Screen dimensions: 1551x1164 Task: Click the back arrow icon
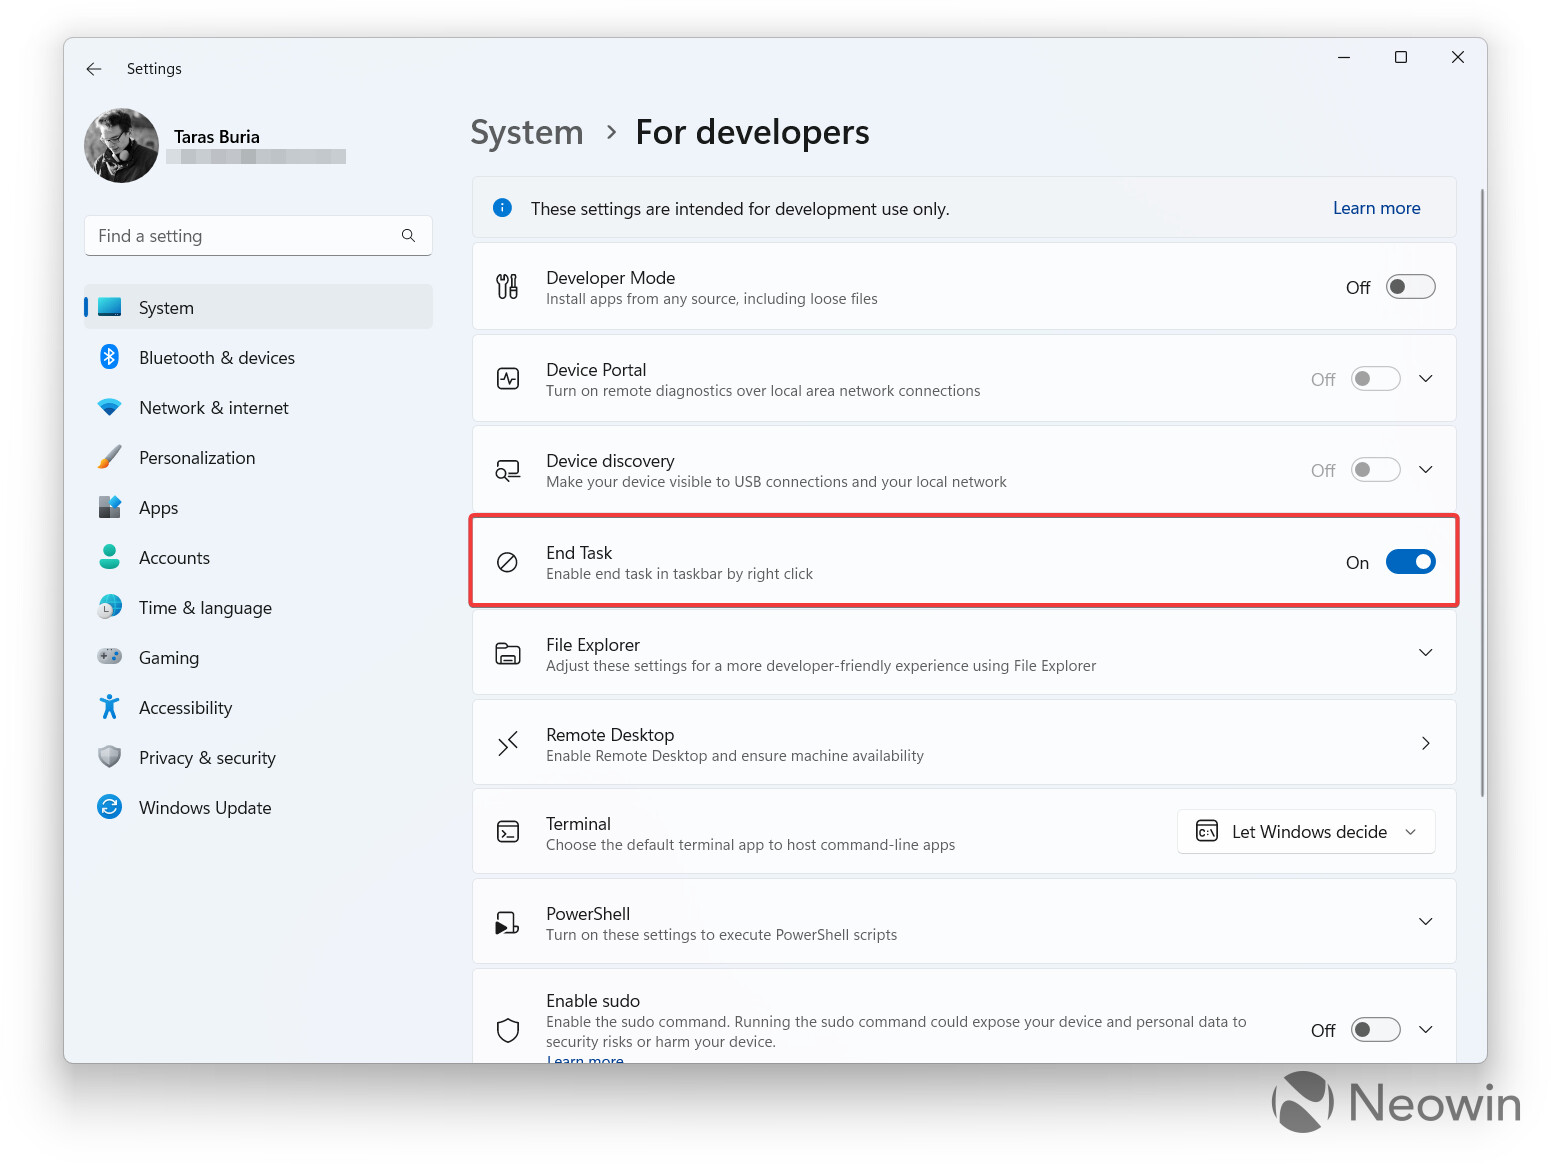(94, 69)
